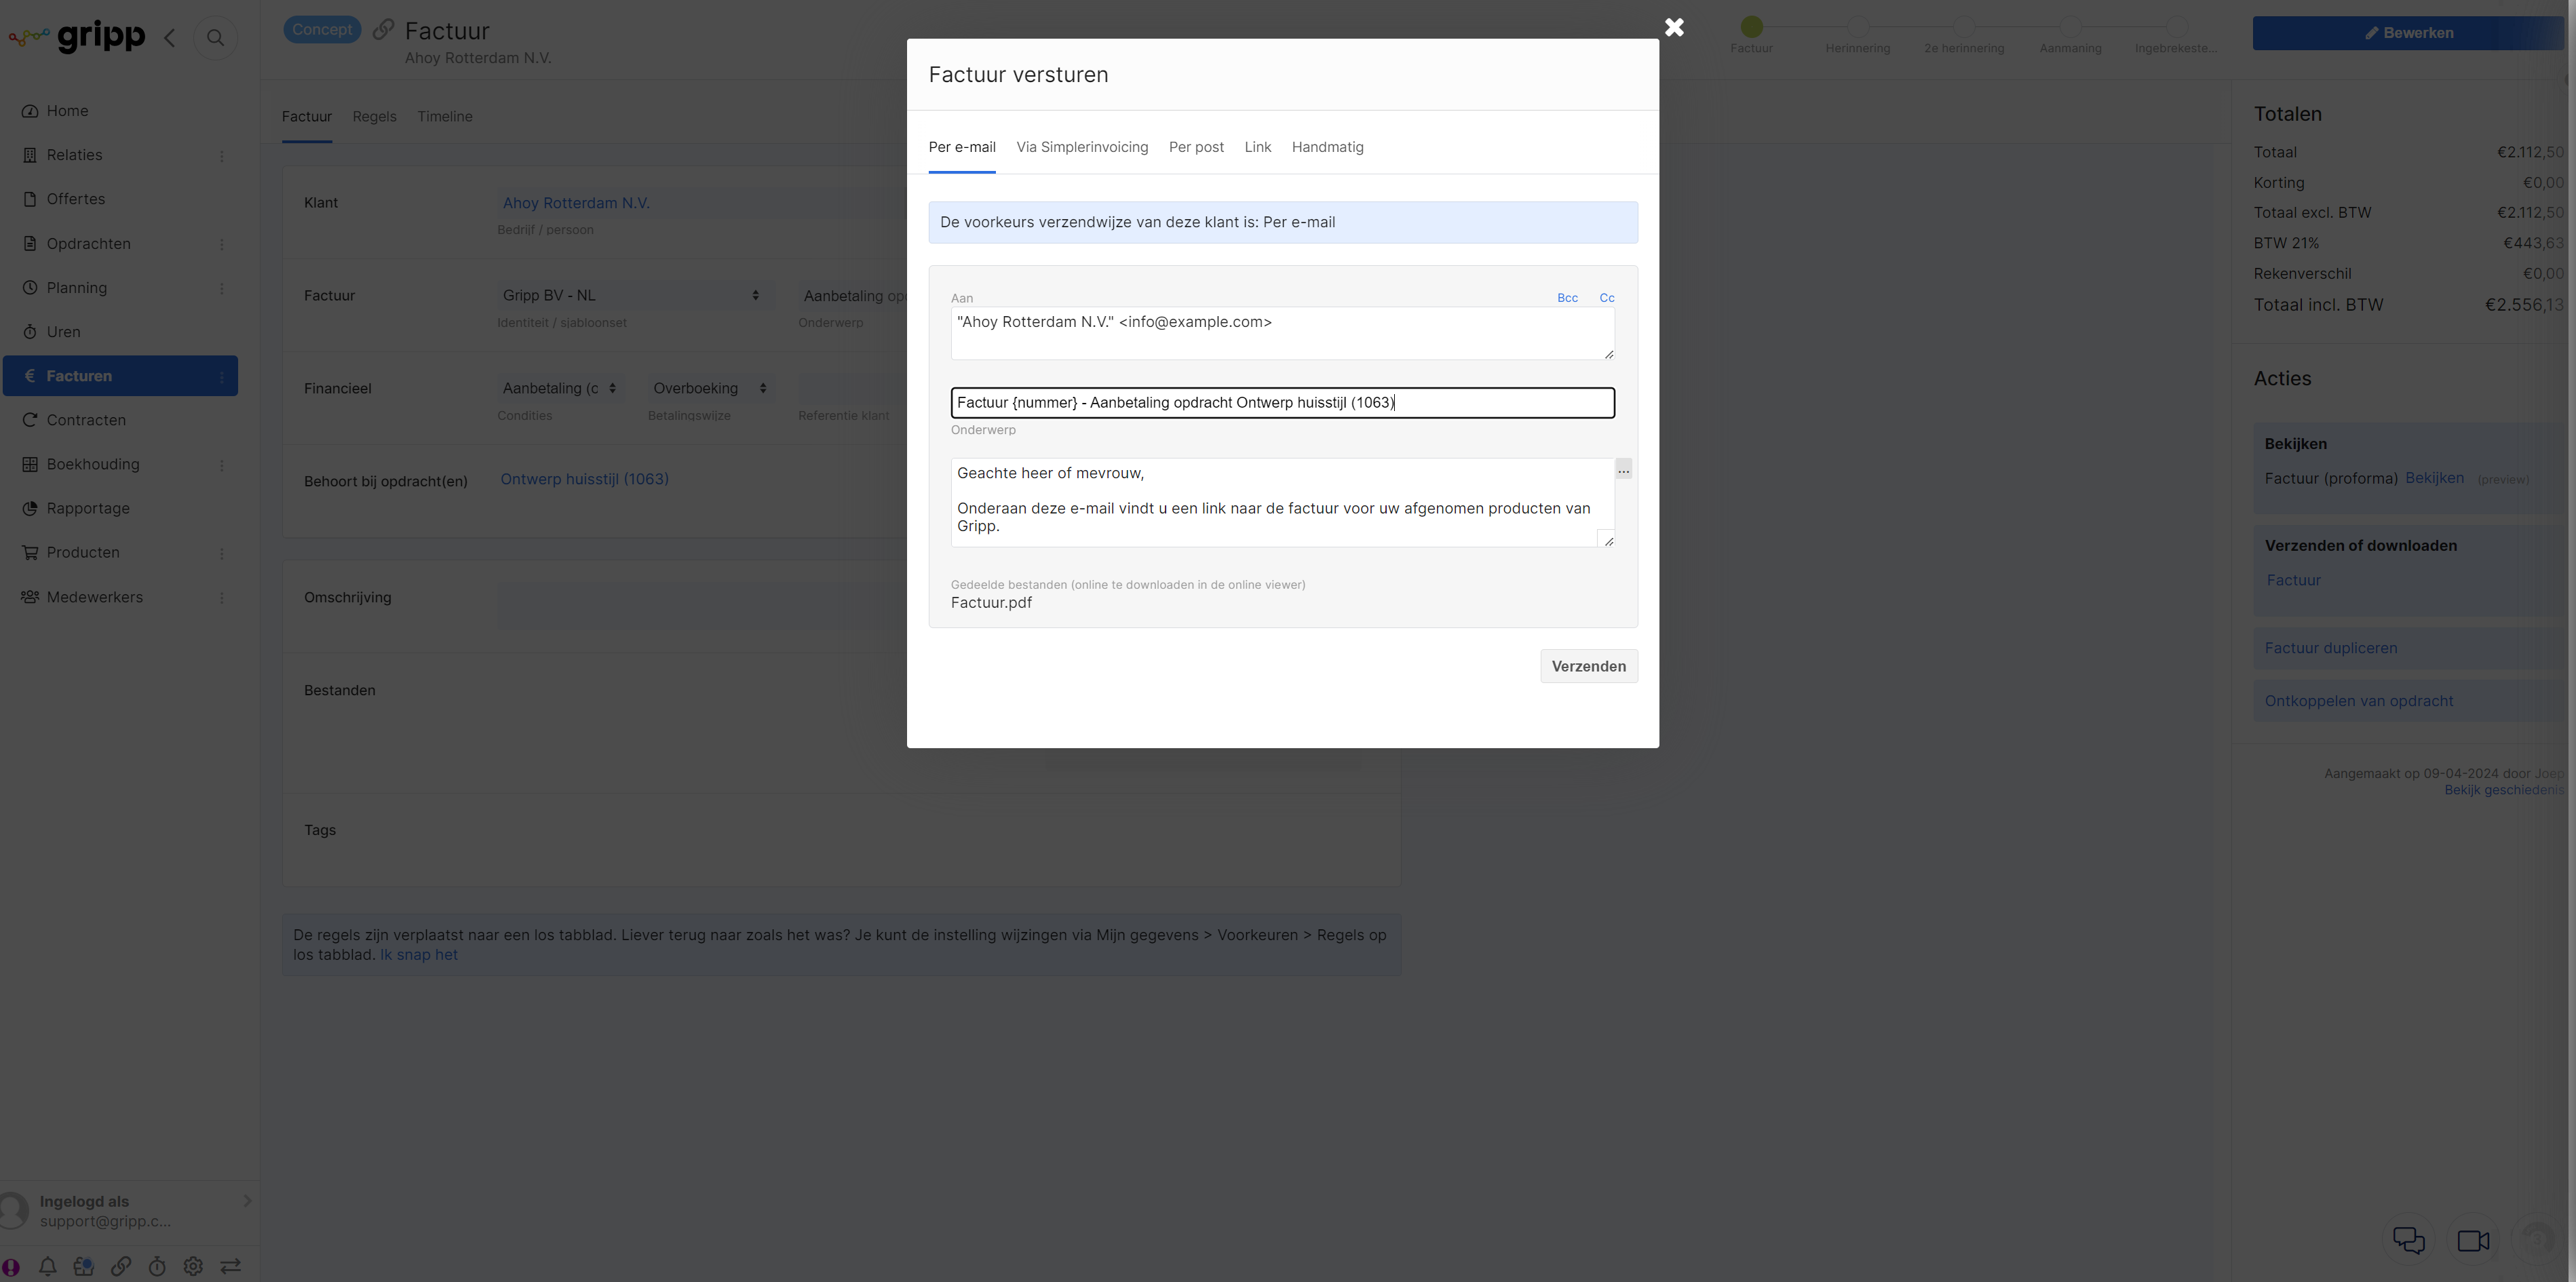
Task: Click the Relaties building icon
Action: (x=30, y=155)
